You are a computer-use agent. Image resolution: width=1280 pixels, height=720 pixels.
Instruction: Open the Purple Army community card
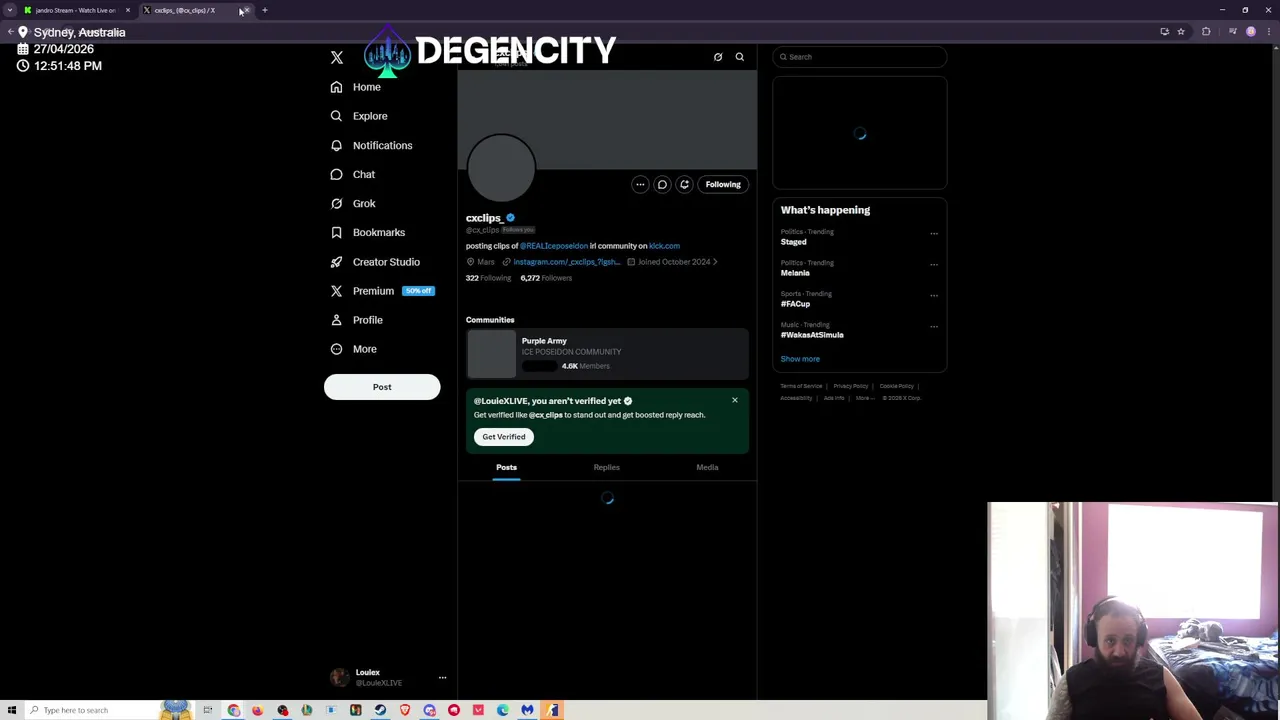[607, 354]
